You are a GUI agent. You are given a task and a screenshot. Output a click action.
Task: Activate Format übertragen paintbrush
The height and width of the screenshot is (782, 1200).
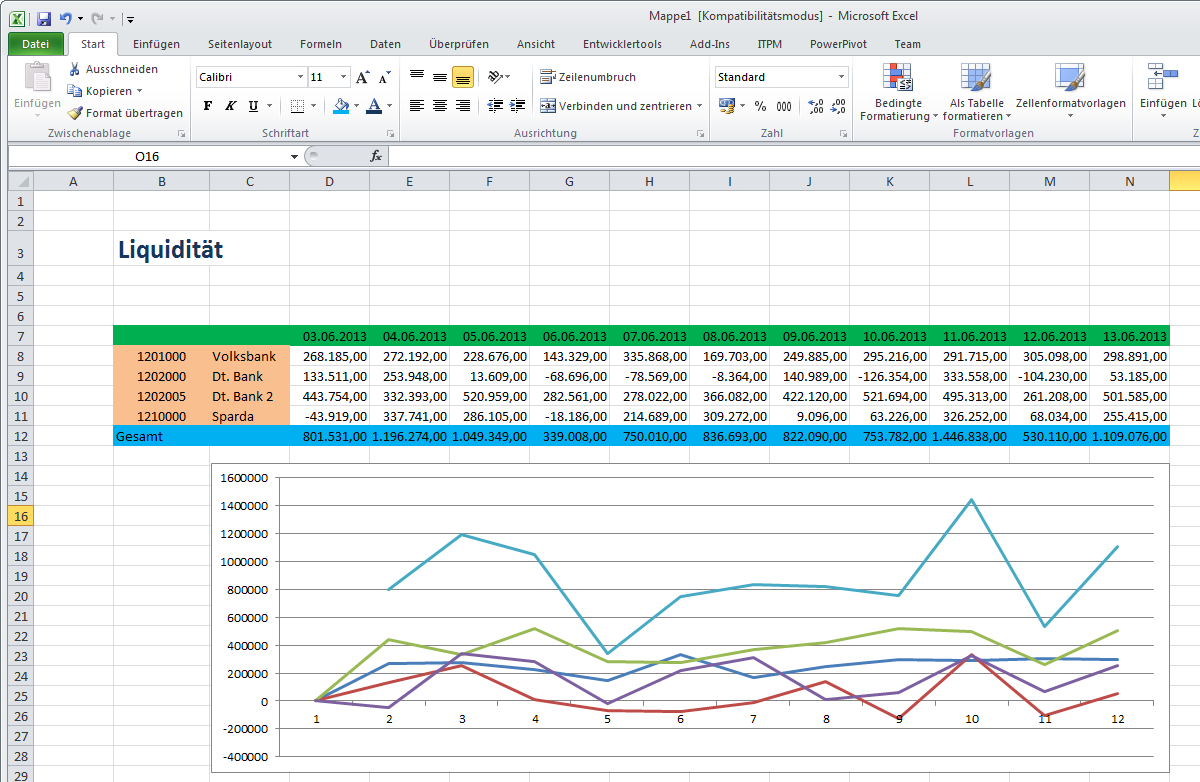coord(125,113)
